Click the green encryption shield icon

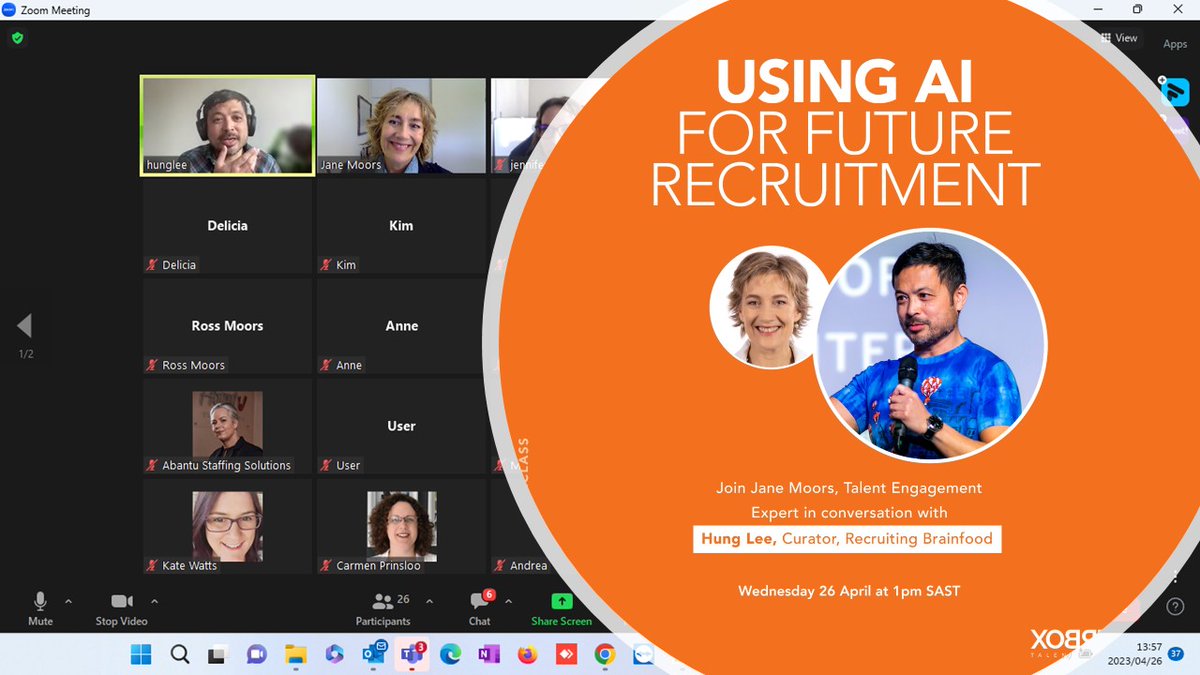[x=17, y=38]
